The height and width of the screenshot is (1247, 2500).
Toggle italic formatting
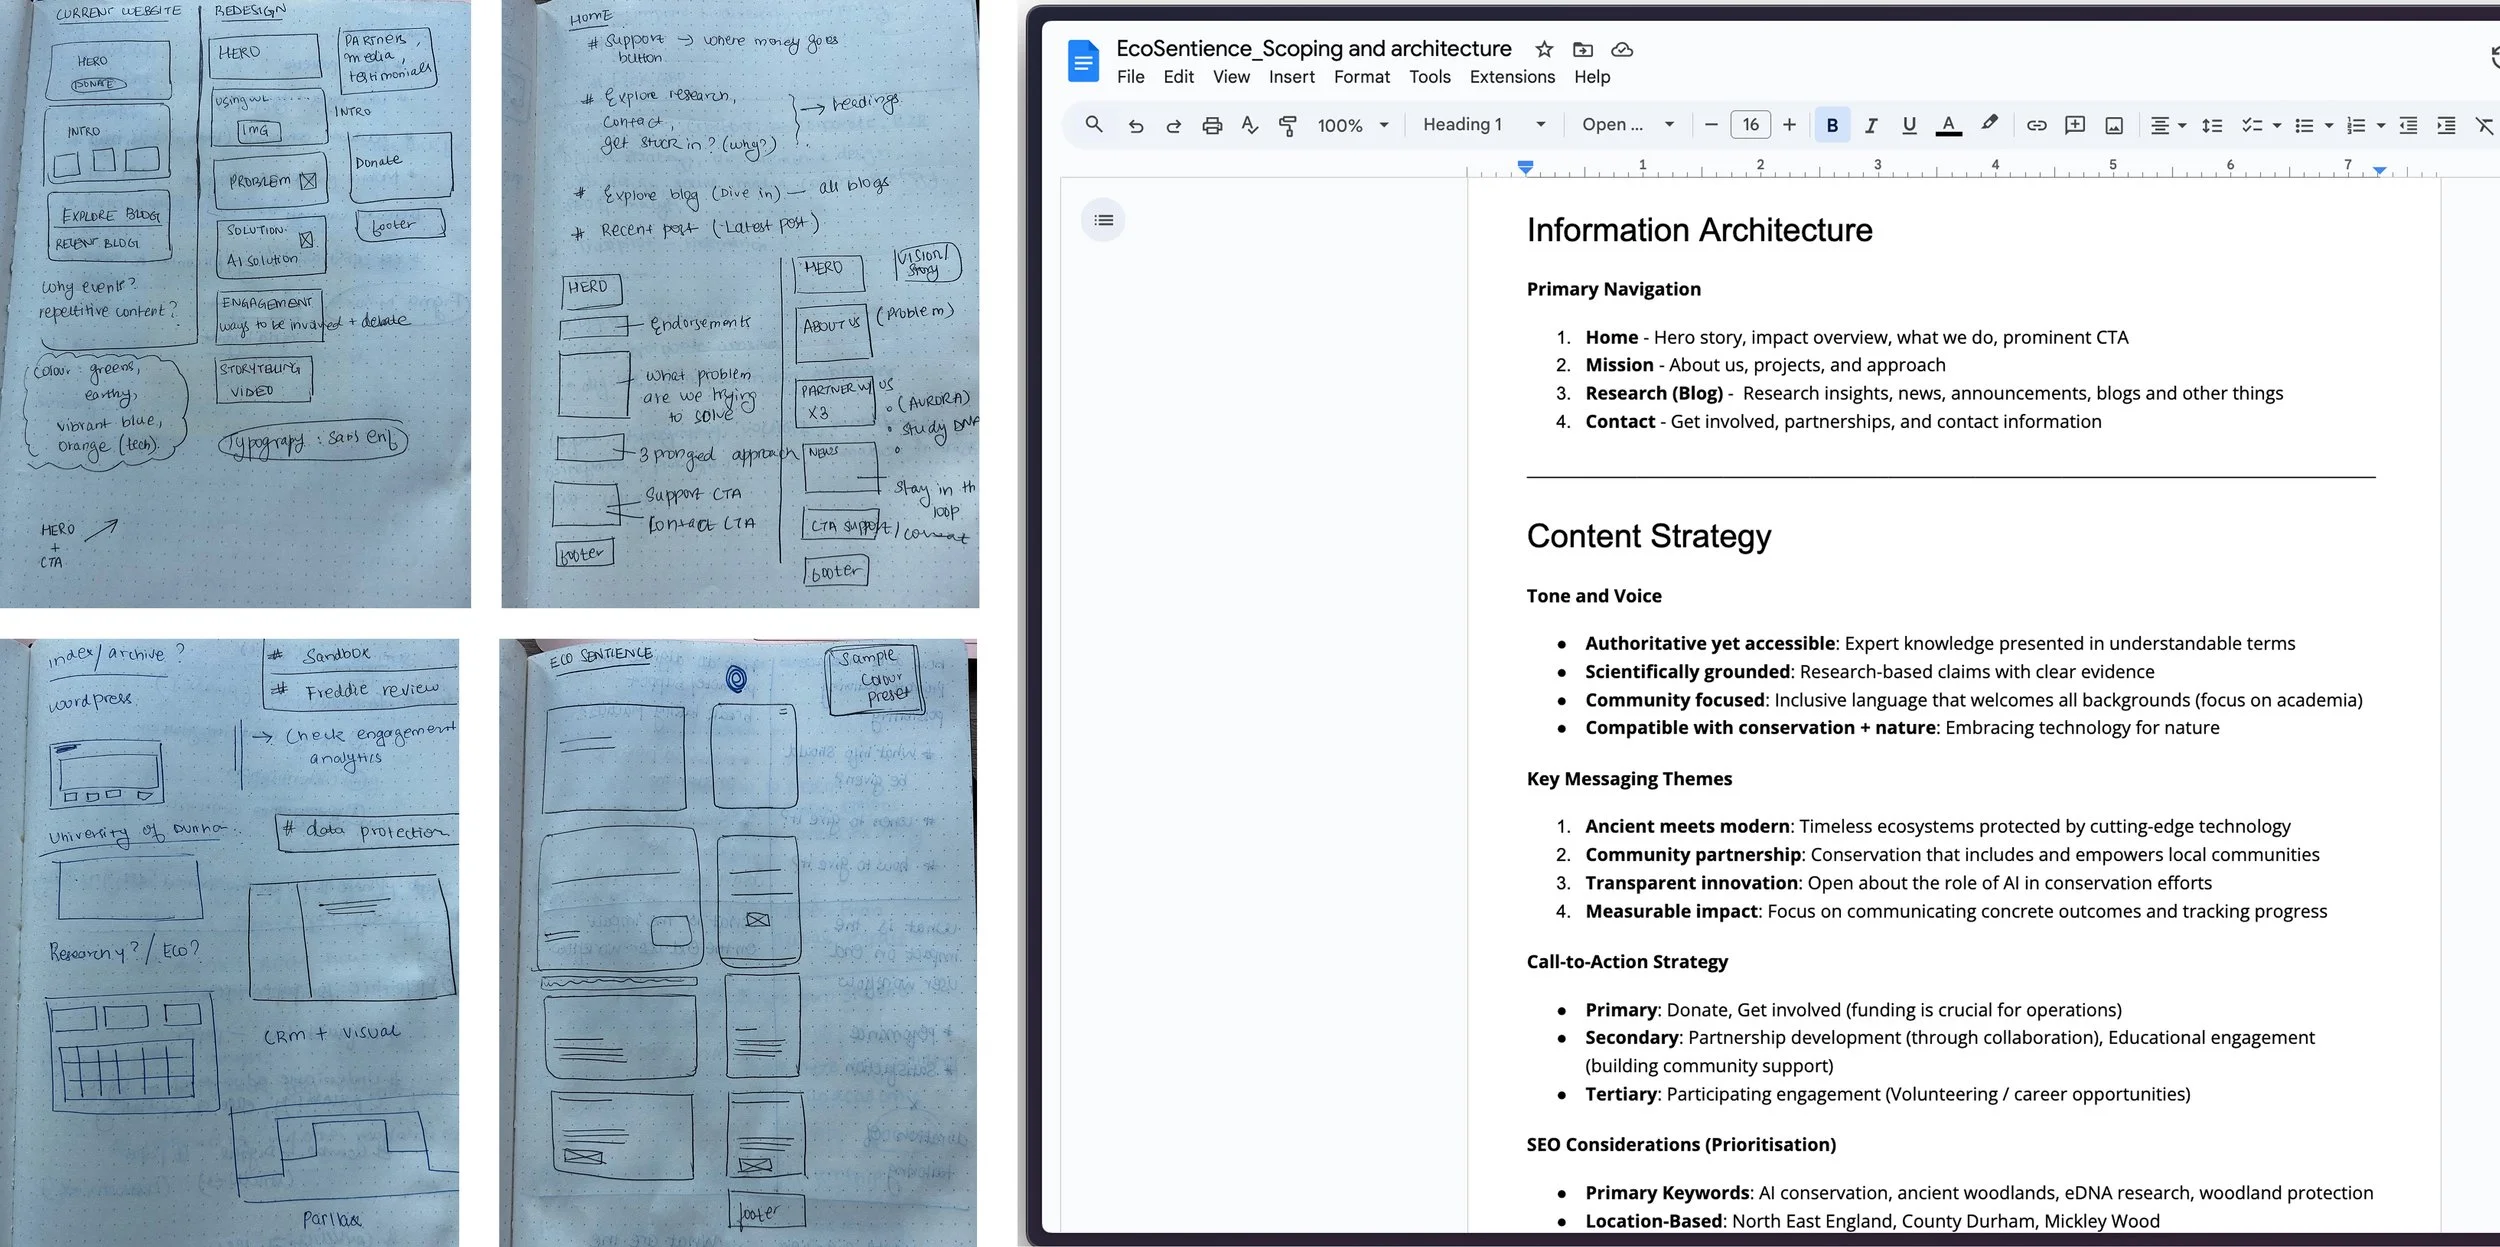click(1870, 125)
